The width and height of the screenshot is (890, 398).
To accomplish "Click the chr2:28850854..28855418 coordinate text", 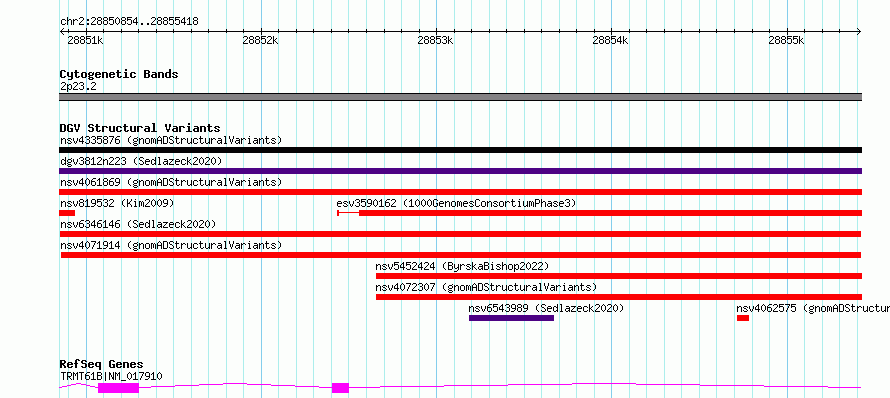I will click(x=129, y=22).
